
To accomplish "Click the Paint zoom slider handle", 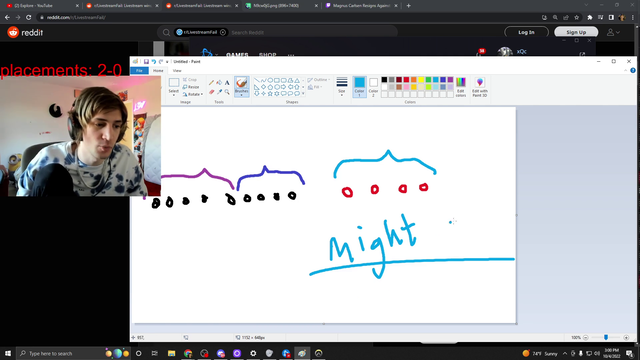I will pos(606,338).
